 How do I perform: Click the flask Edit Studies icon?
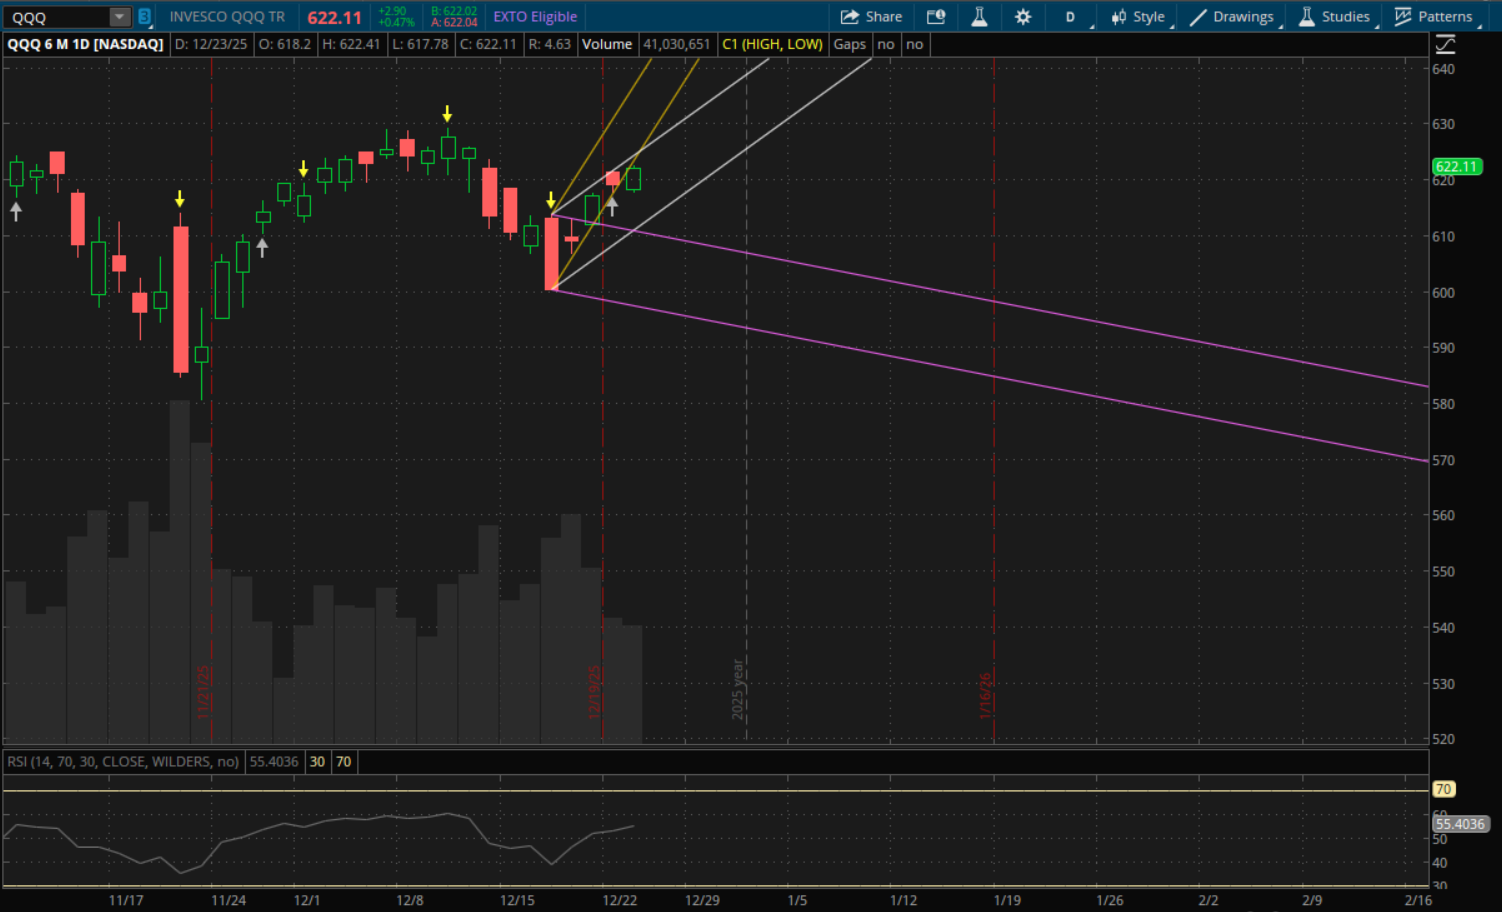pyautogui.click(x=979, y=17)
